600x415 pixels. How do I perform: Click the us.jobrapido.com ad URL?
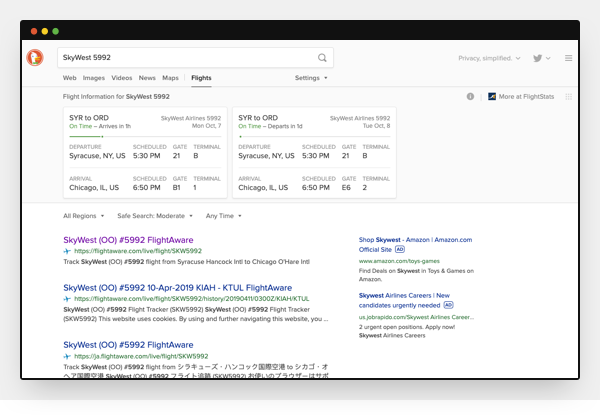(416, 317)
